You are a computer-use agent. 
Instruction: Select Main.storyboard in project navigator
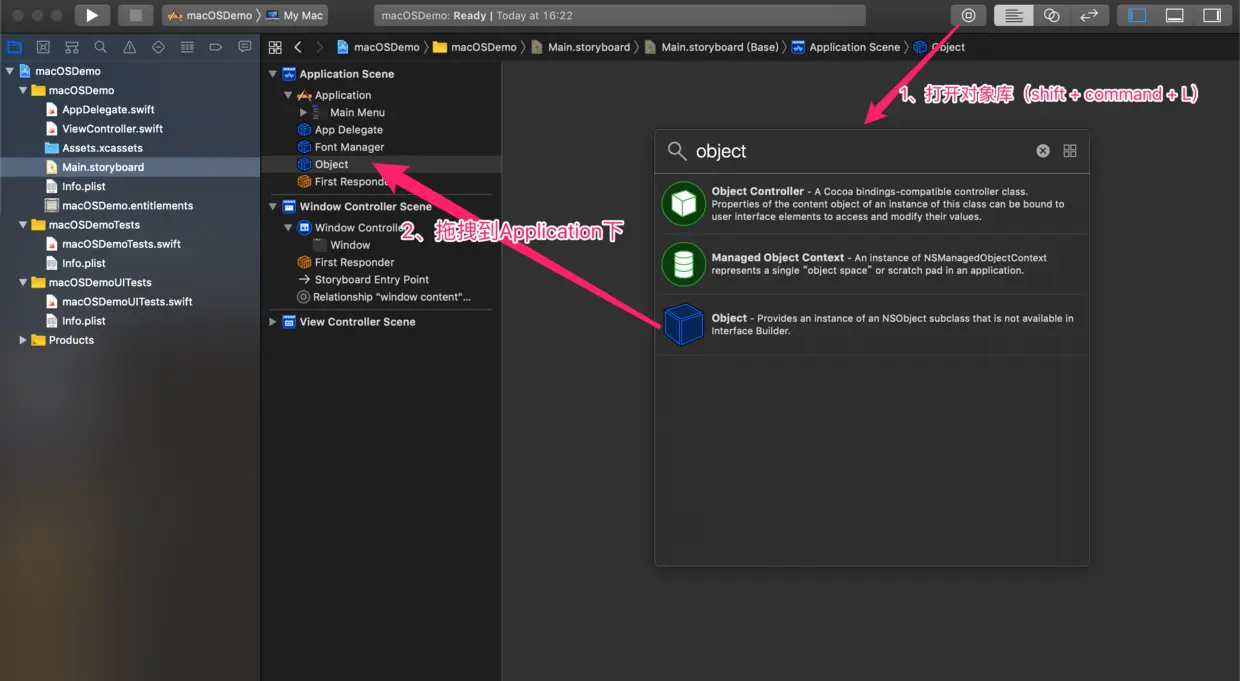click(x=103, y=167)
